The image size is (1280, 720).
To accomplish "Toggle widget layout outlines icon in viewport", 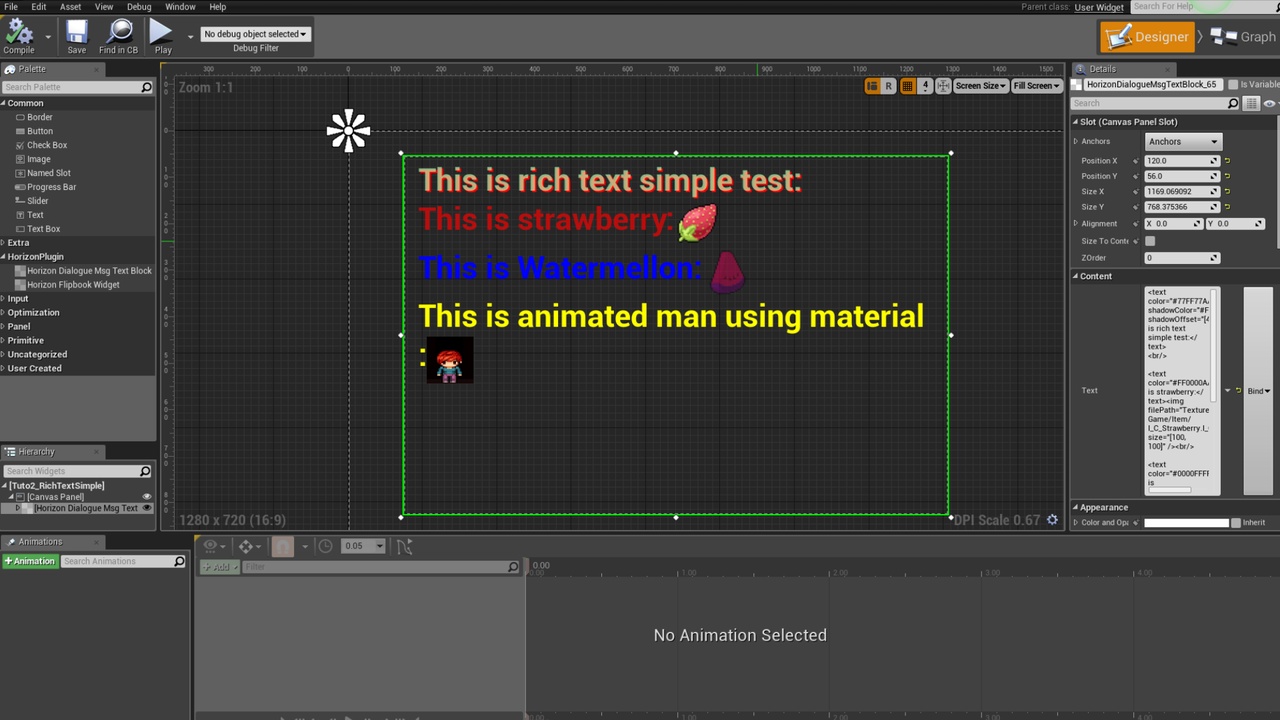I will click(872, 86).
